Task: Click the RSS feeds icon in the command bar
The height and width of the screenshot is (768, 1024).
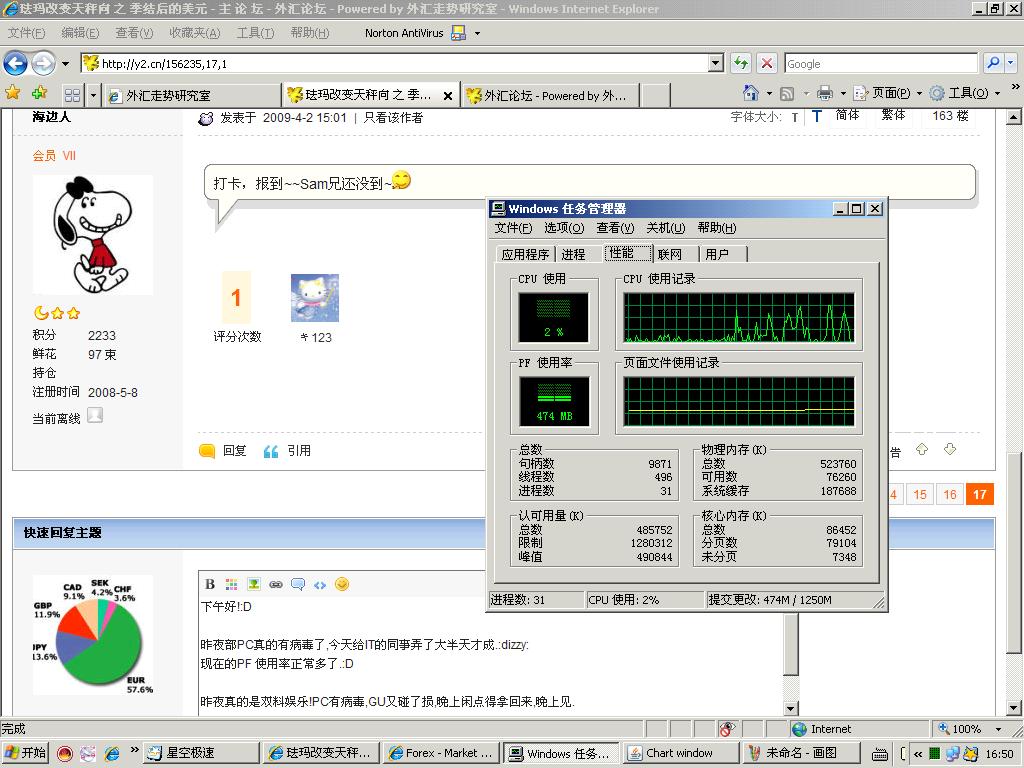Action: point(787,94)
